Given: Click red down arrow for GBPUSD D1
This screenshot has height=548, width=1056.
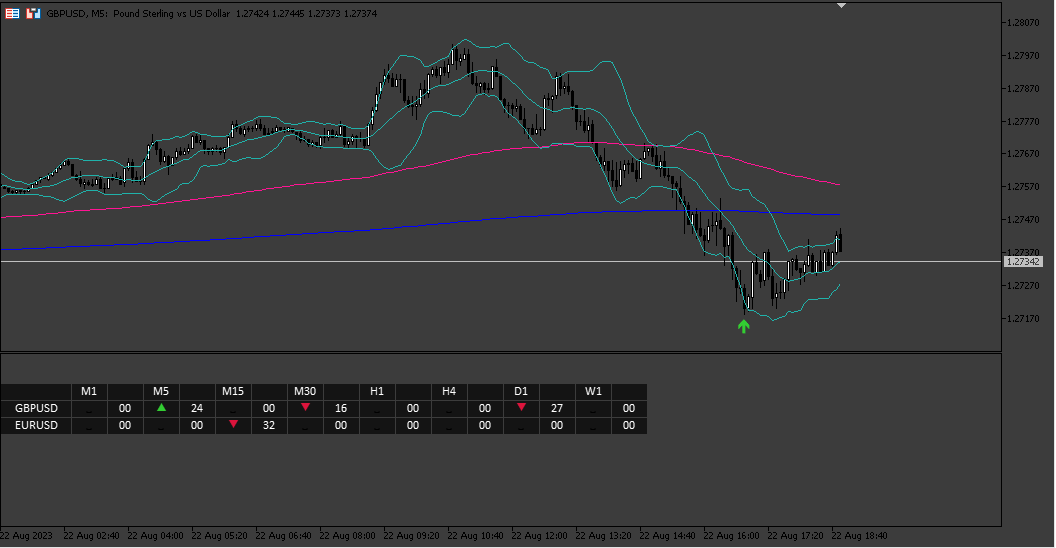Looking at the screenshot, I should click(x=521, y=407).
